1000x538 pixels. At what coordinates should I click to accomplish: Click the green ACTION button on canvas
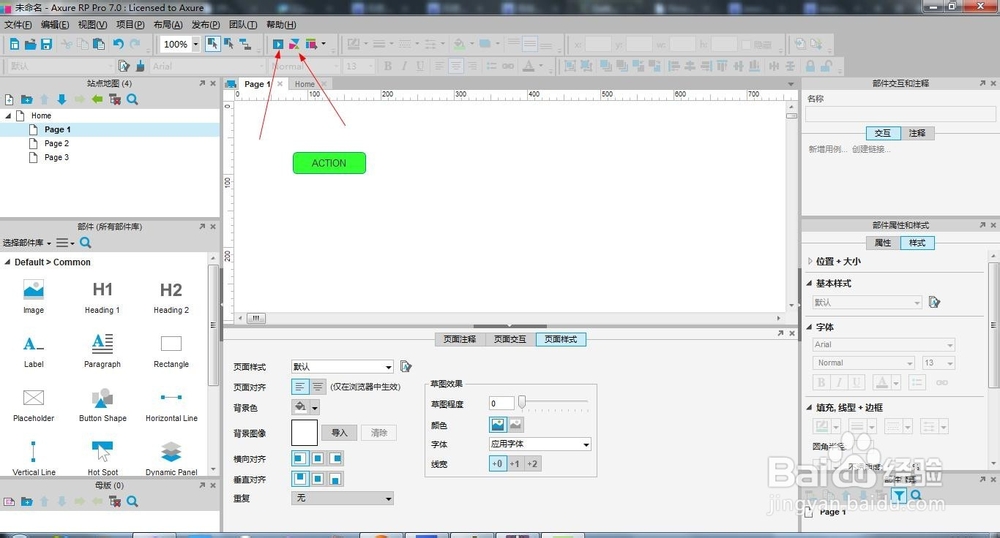point(329,163)
